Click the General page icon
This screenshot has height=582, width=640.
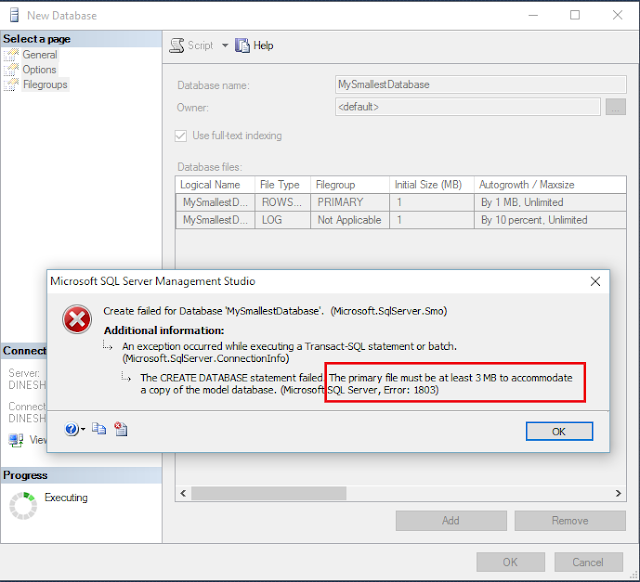11,55
